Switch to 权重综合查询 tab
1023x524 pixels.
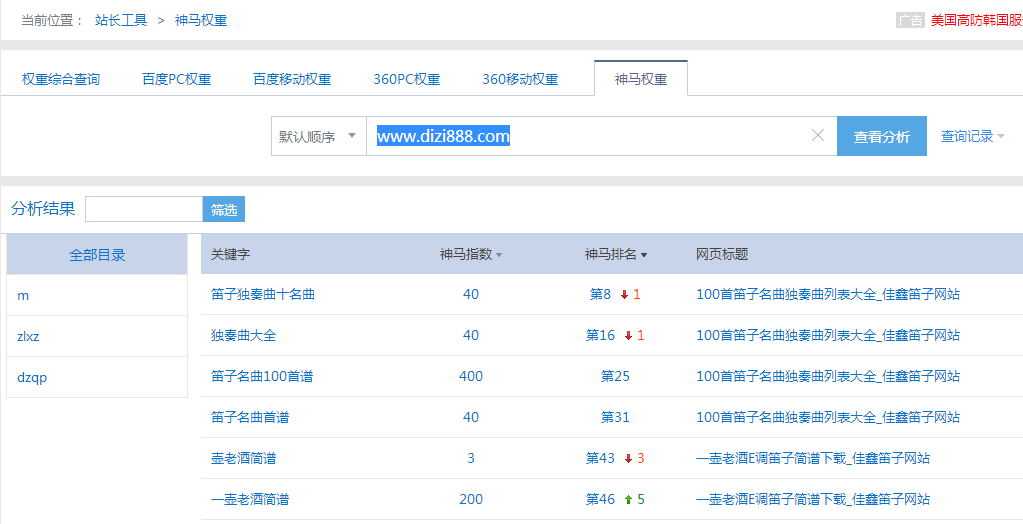coord(61,80)
